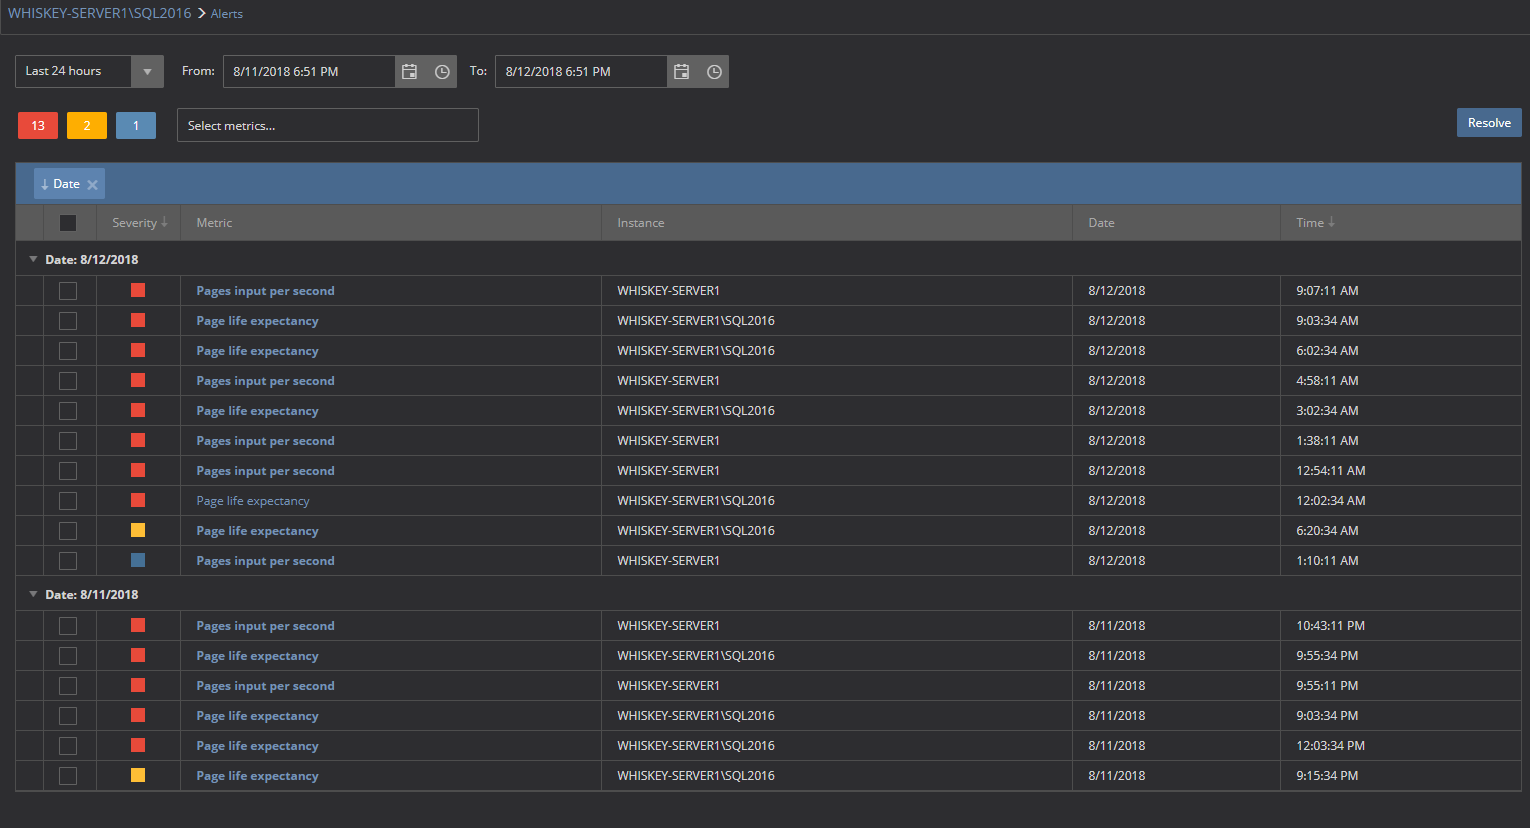The height and width of the screenshot is (828, 1530).
Task: Click the blue 1 low severity filter
Action: tap(136, 126)
